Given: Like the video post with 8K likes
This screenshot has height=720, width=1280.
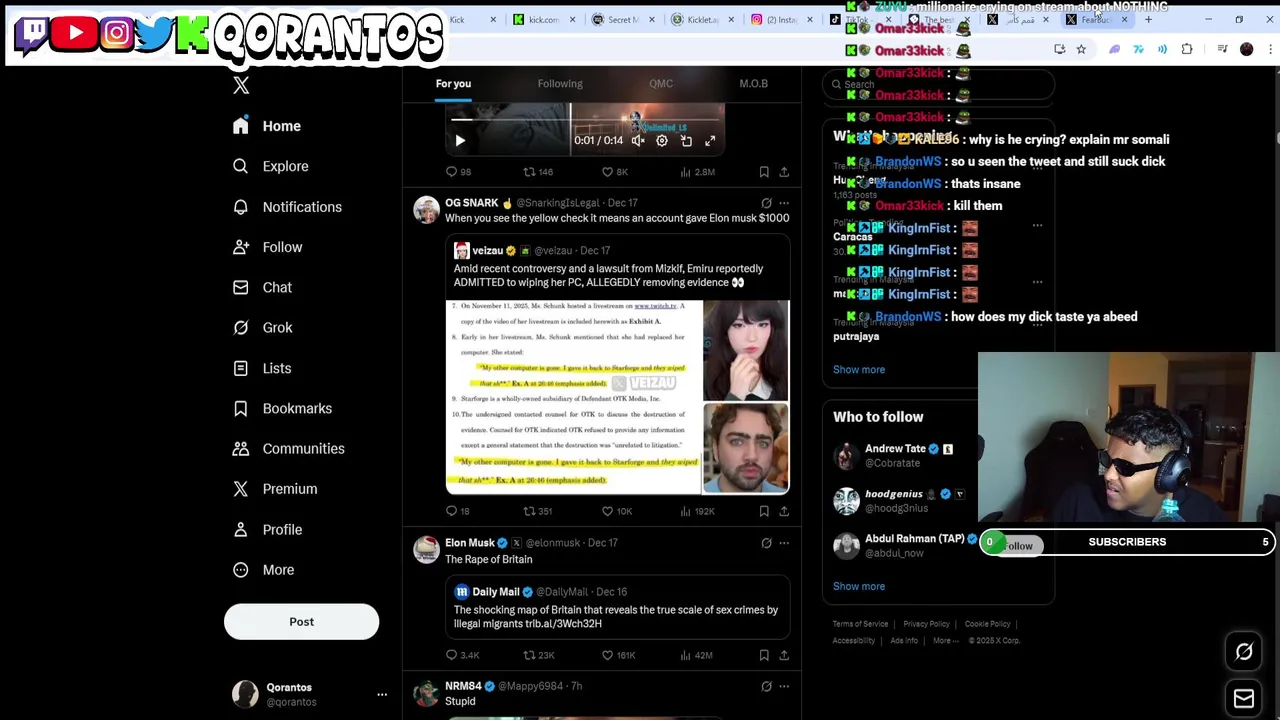Looking at the screenshot, I should click(x=615, y=172).
